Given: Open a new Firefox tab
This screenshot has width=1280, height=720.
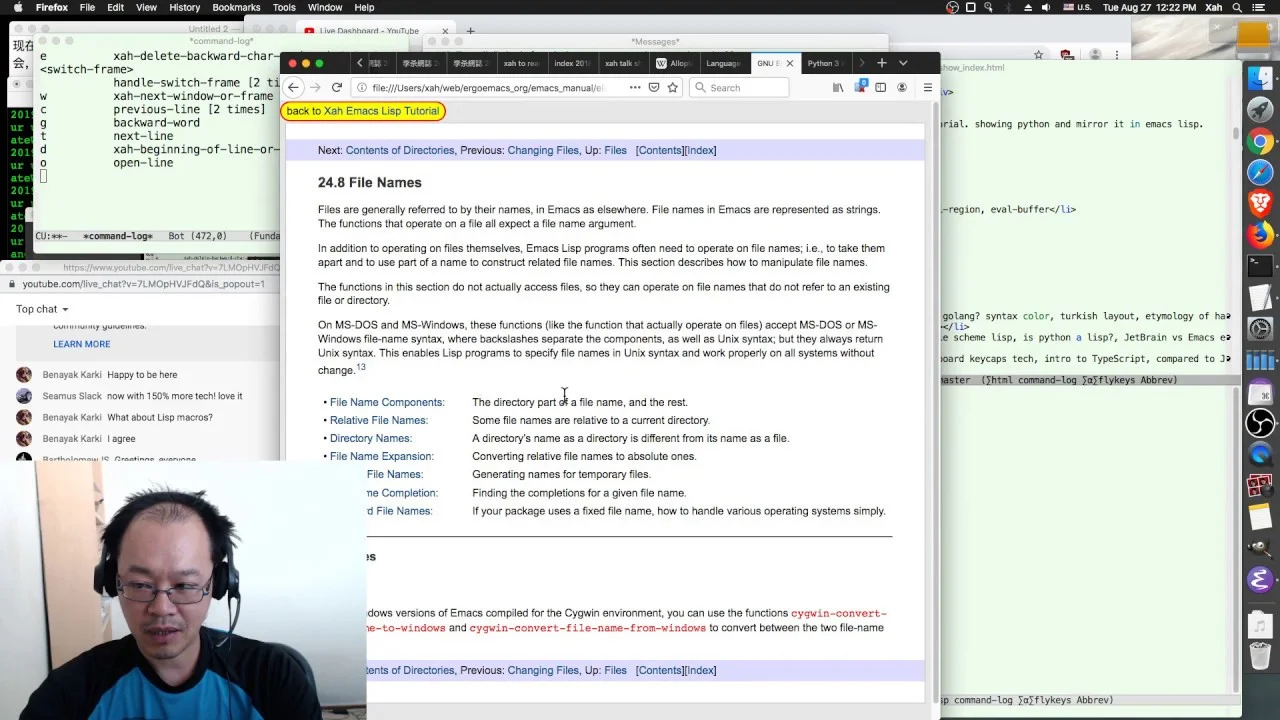Looking at the screenshot, I should pos(882,63).
